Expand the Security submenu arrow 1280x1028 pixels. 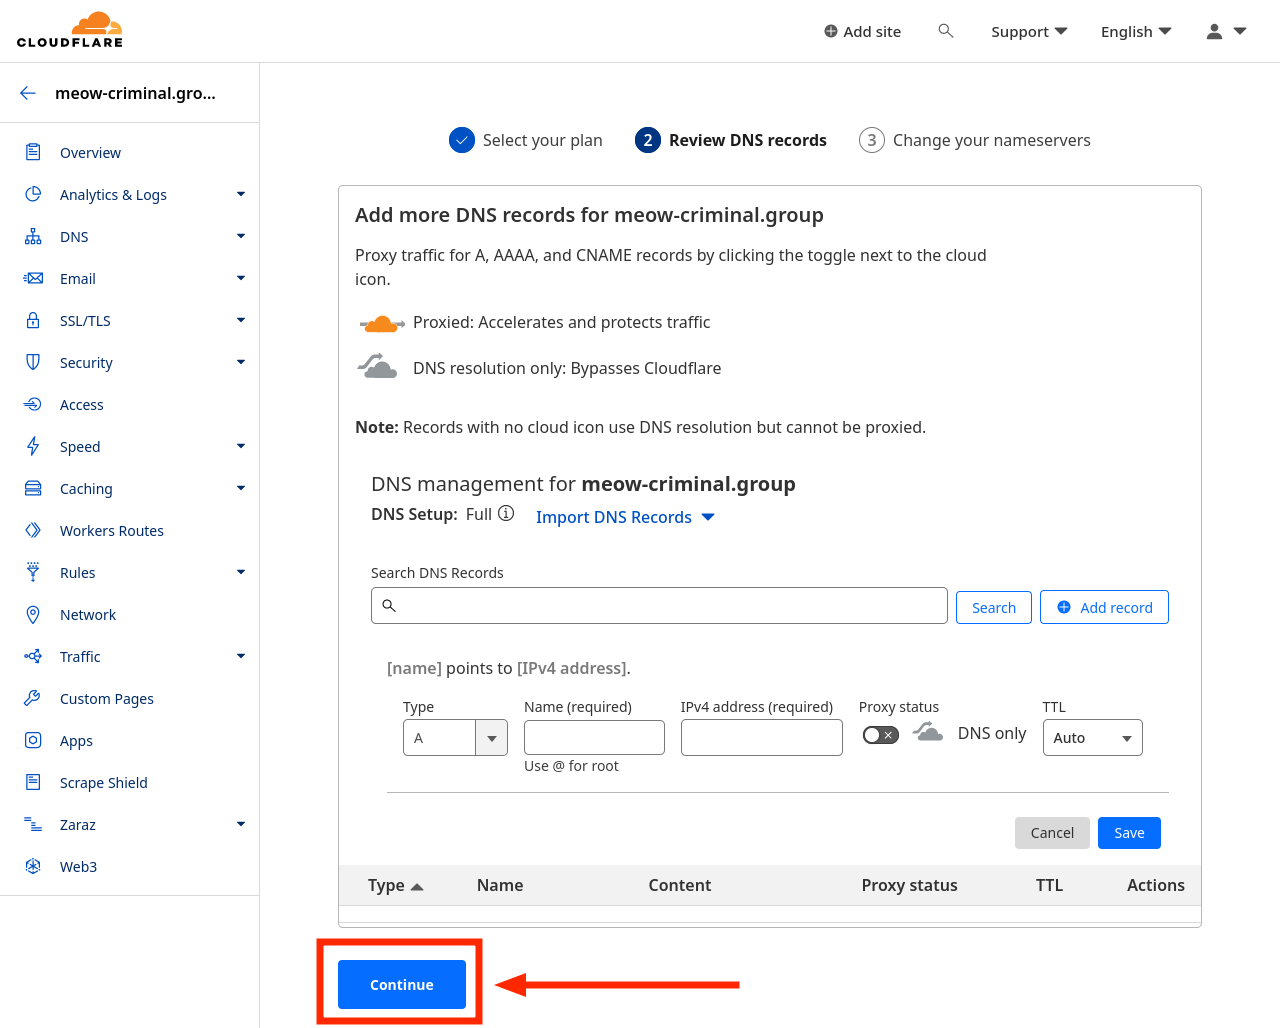(241, 362)
